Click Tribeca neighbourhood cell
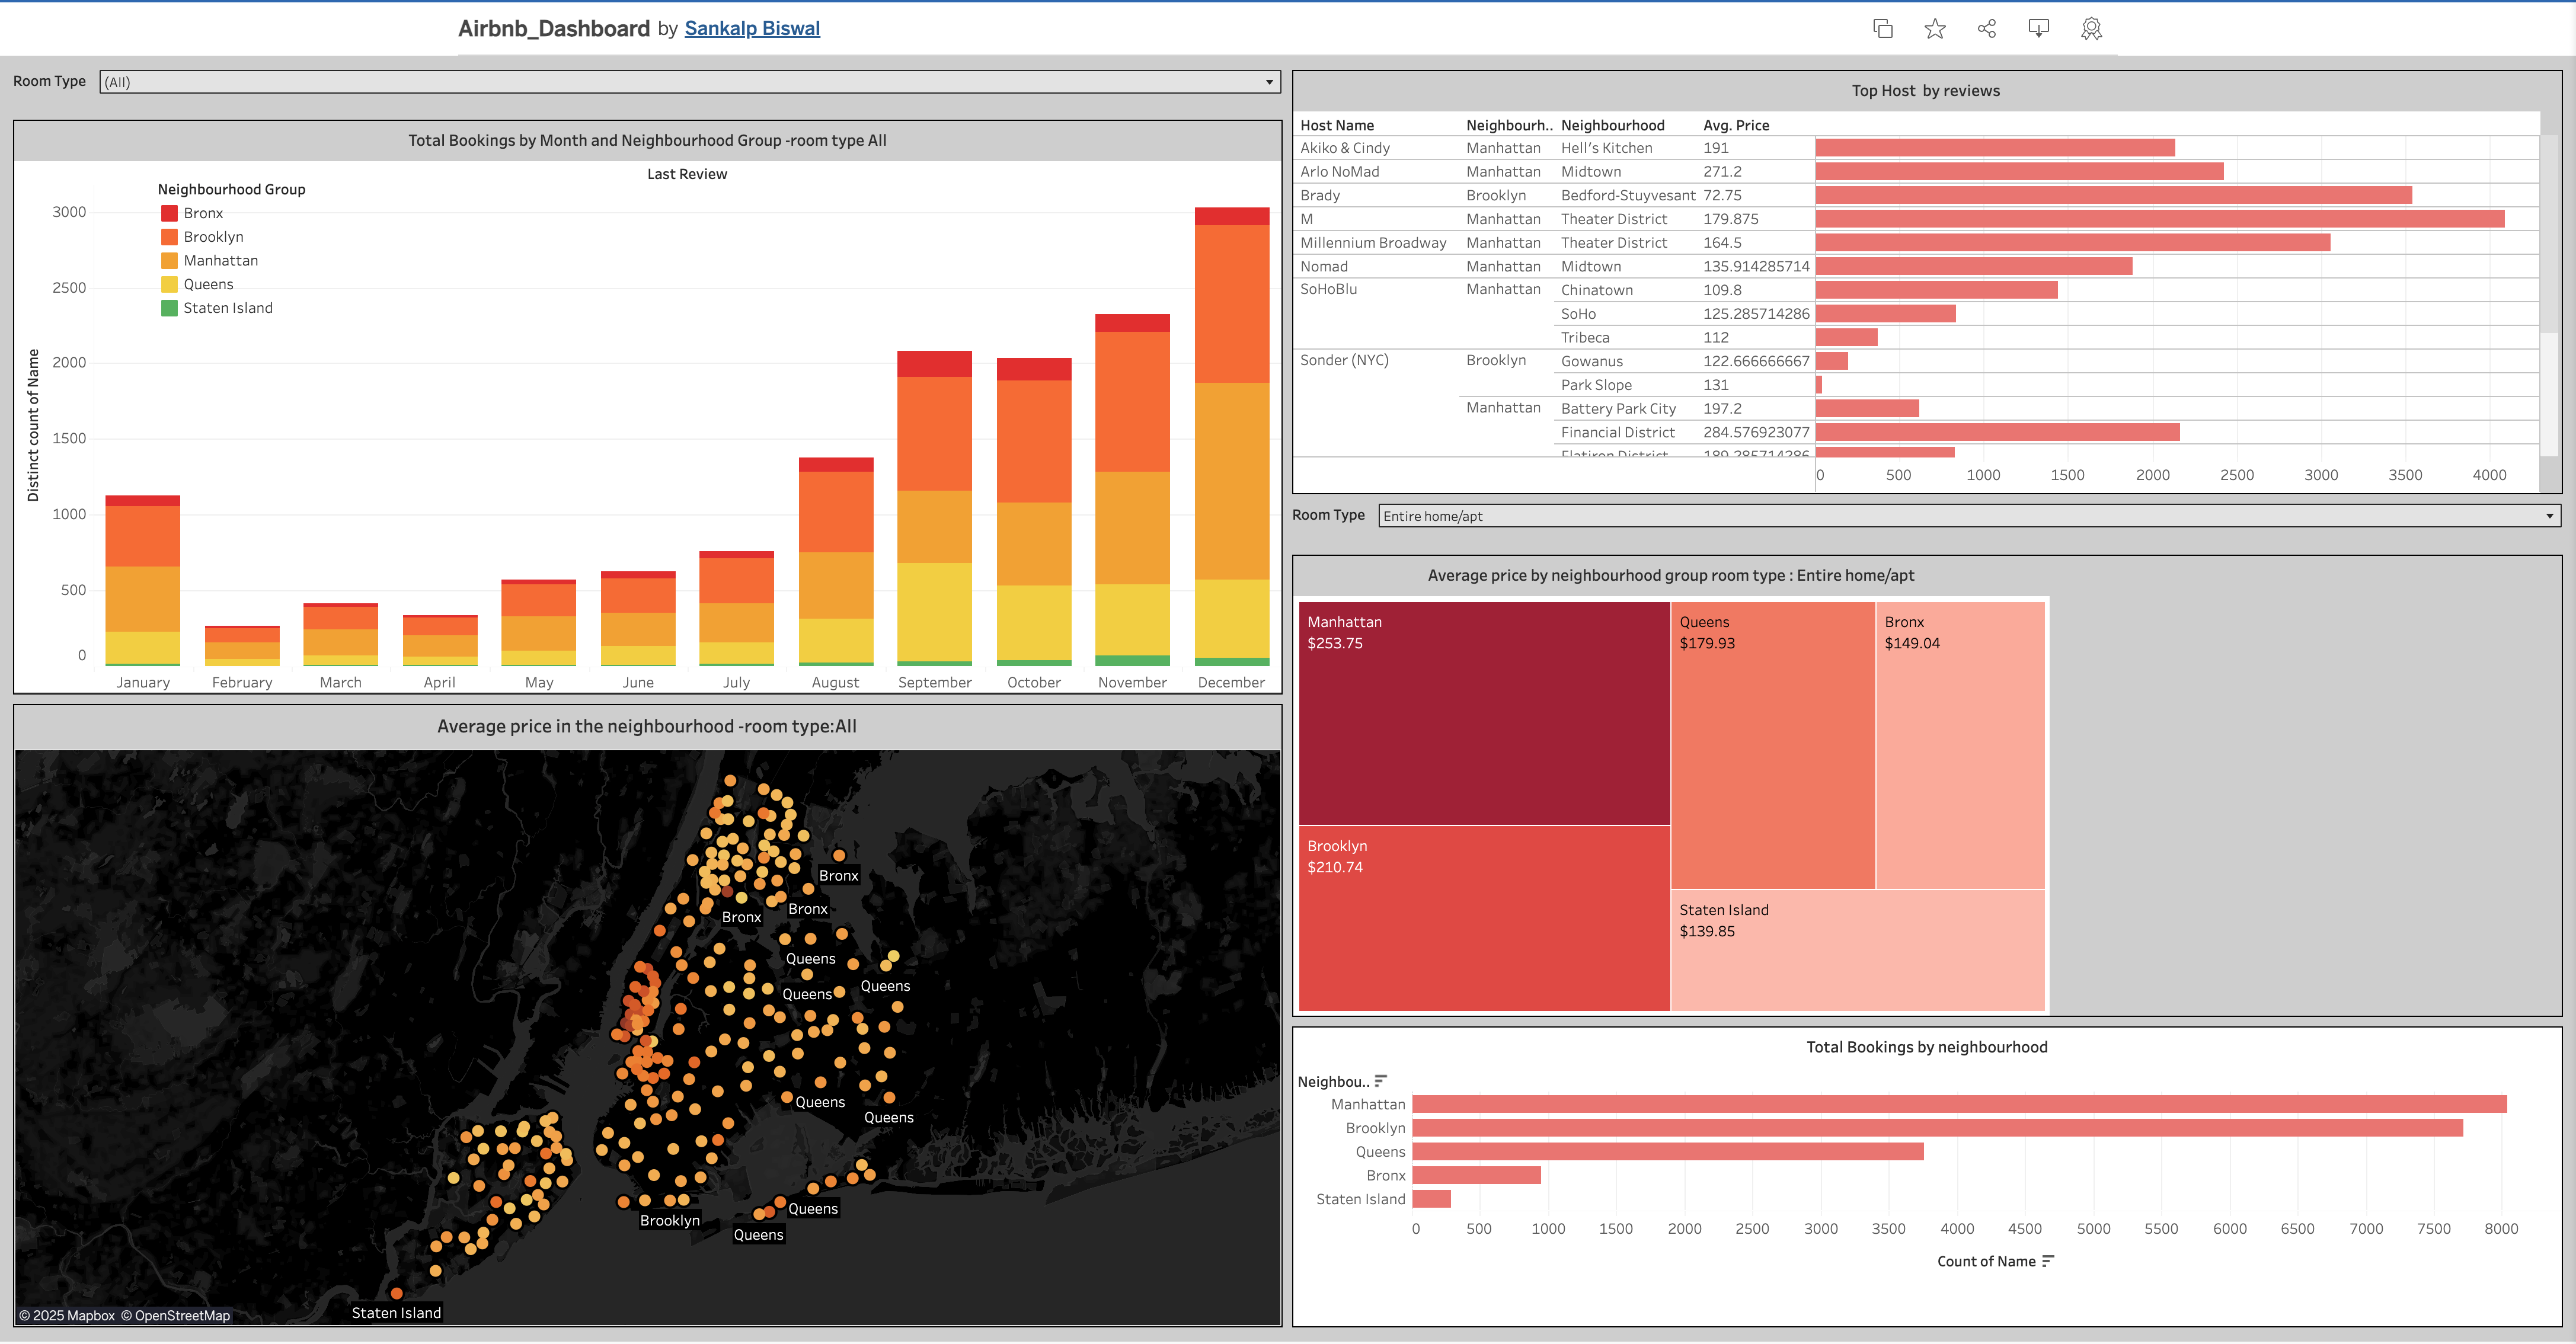Viewport: 2576px width, 1344px height. pos(1585,337)
